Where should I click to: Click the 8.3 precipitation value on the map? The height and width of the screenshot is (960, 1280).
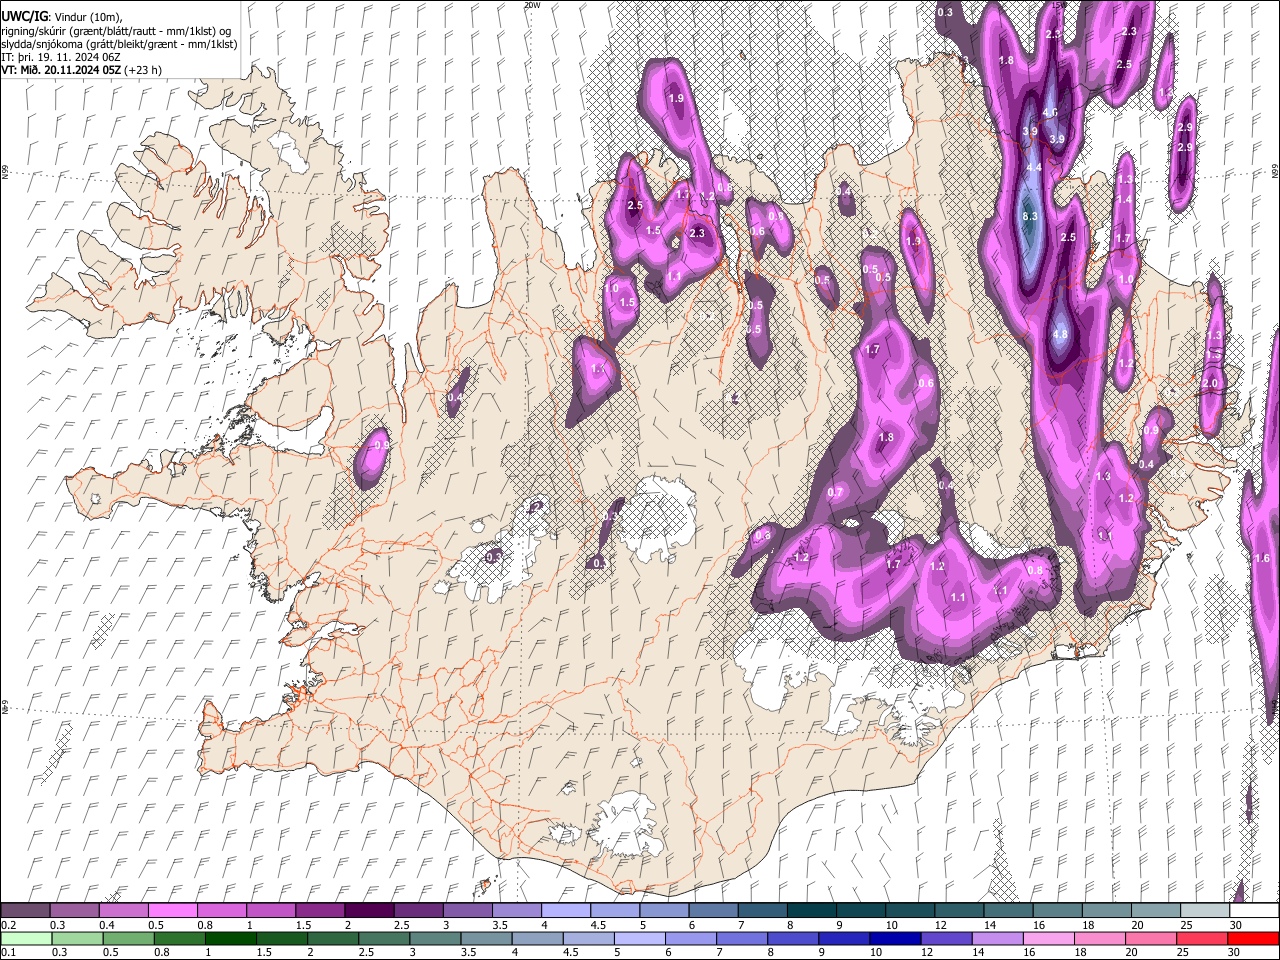click(1030, 216)
